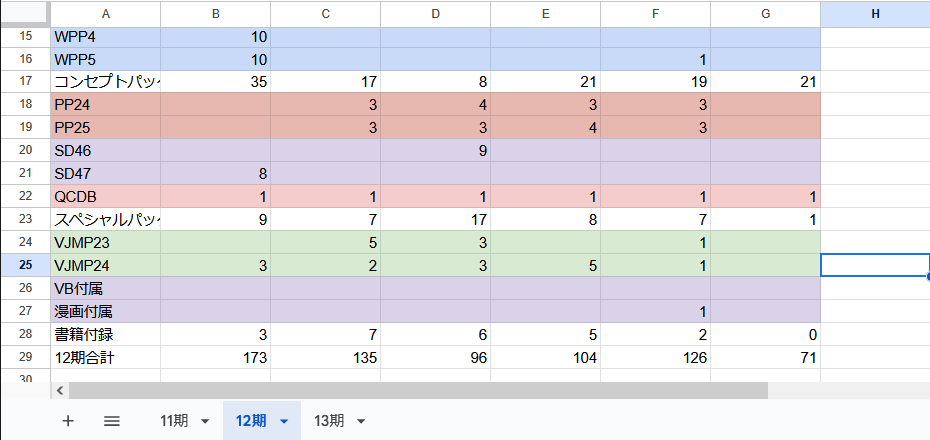Expand the 12期 tab options arrow

point(284,421)
